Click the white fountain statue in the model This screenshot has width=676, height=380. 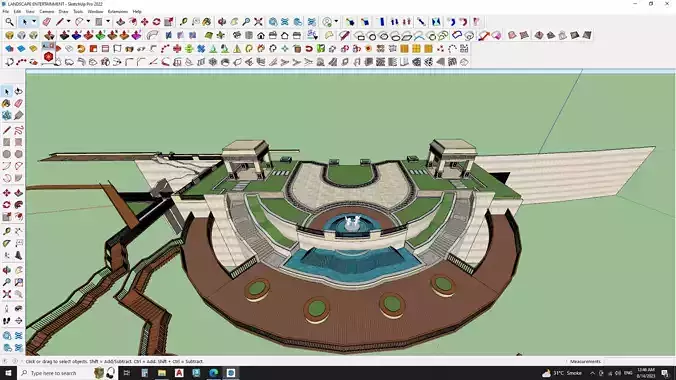pos(352,223)
